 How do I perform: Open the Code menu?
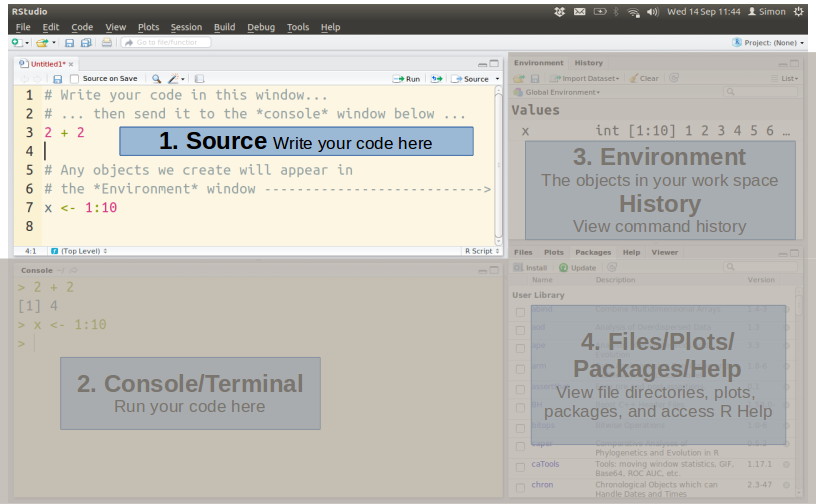[x=82, y=27]
